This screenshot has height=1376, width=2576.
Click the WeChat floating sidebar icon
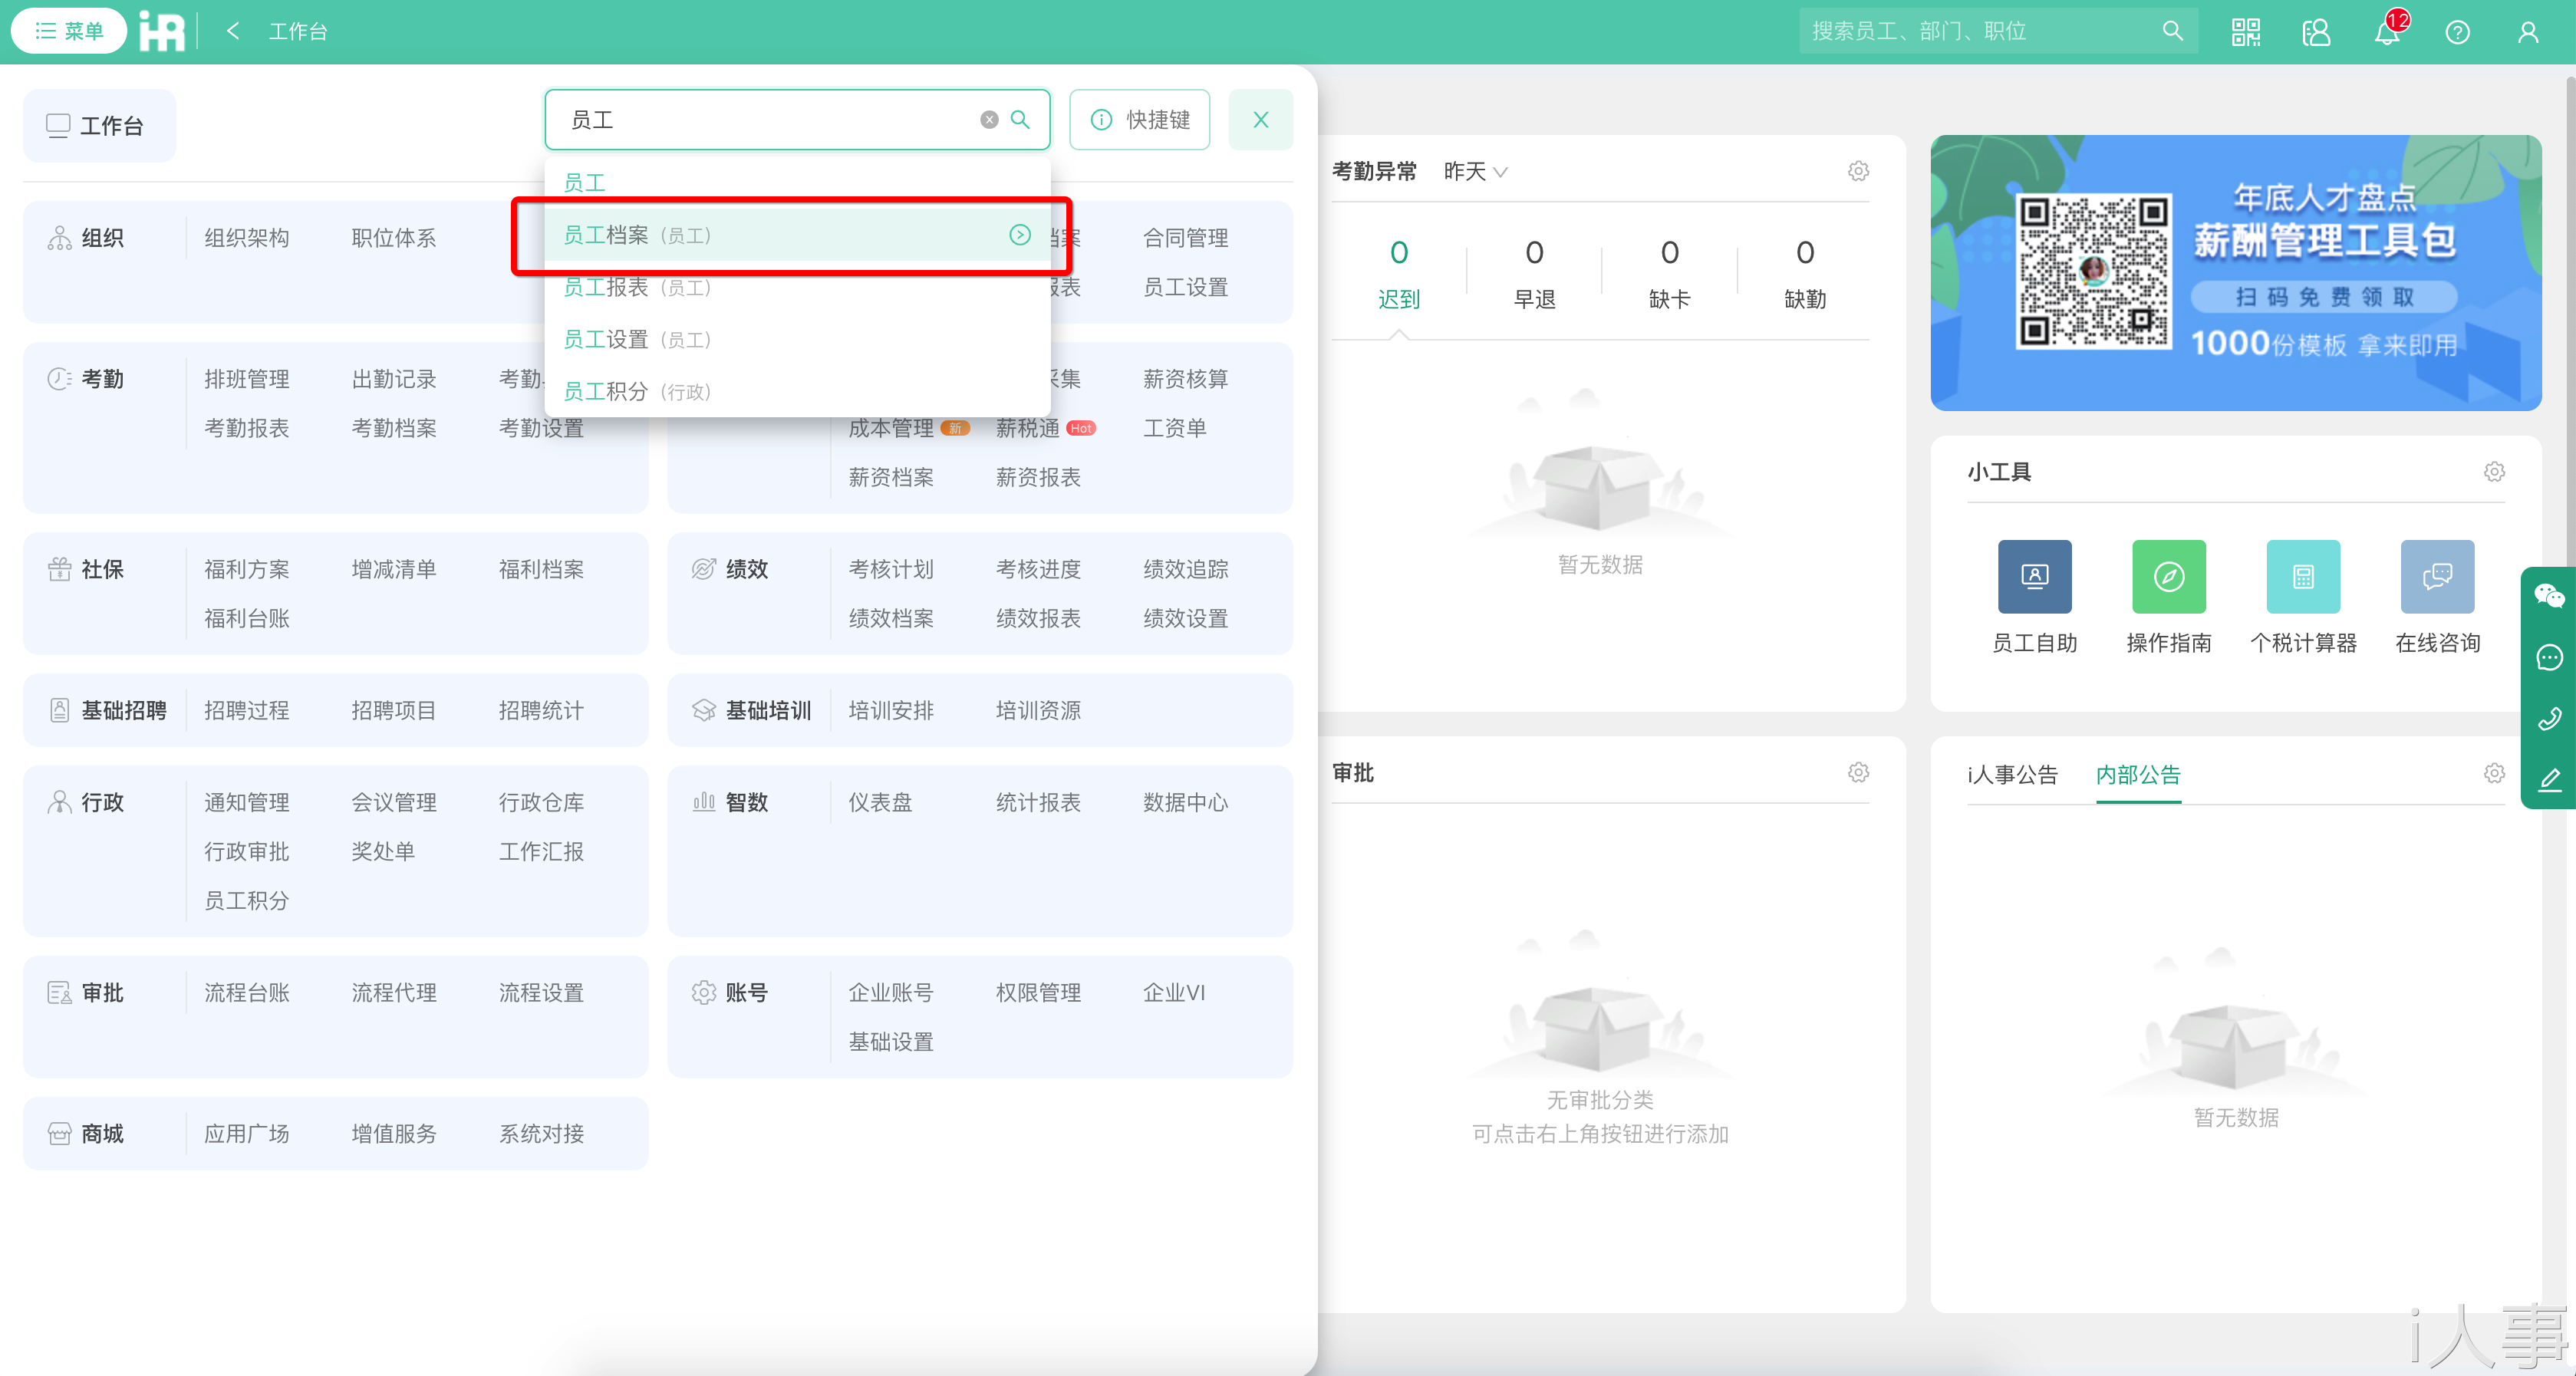pos(2549,597)
